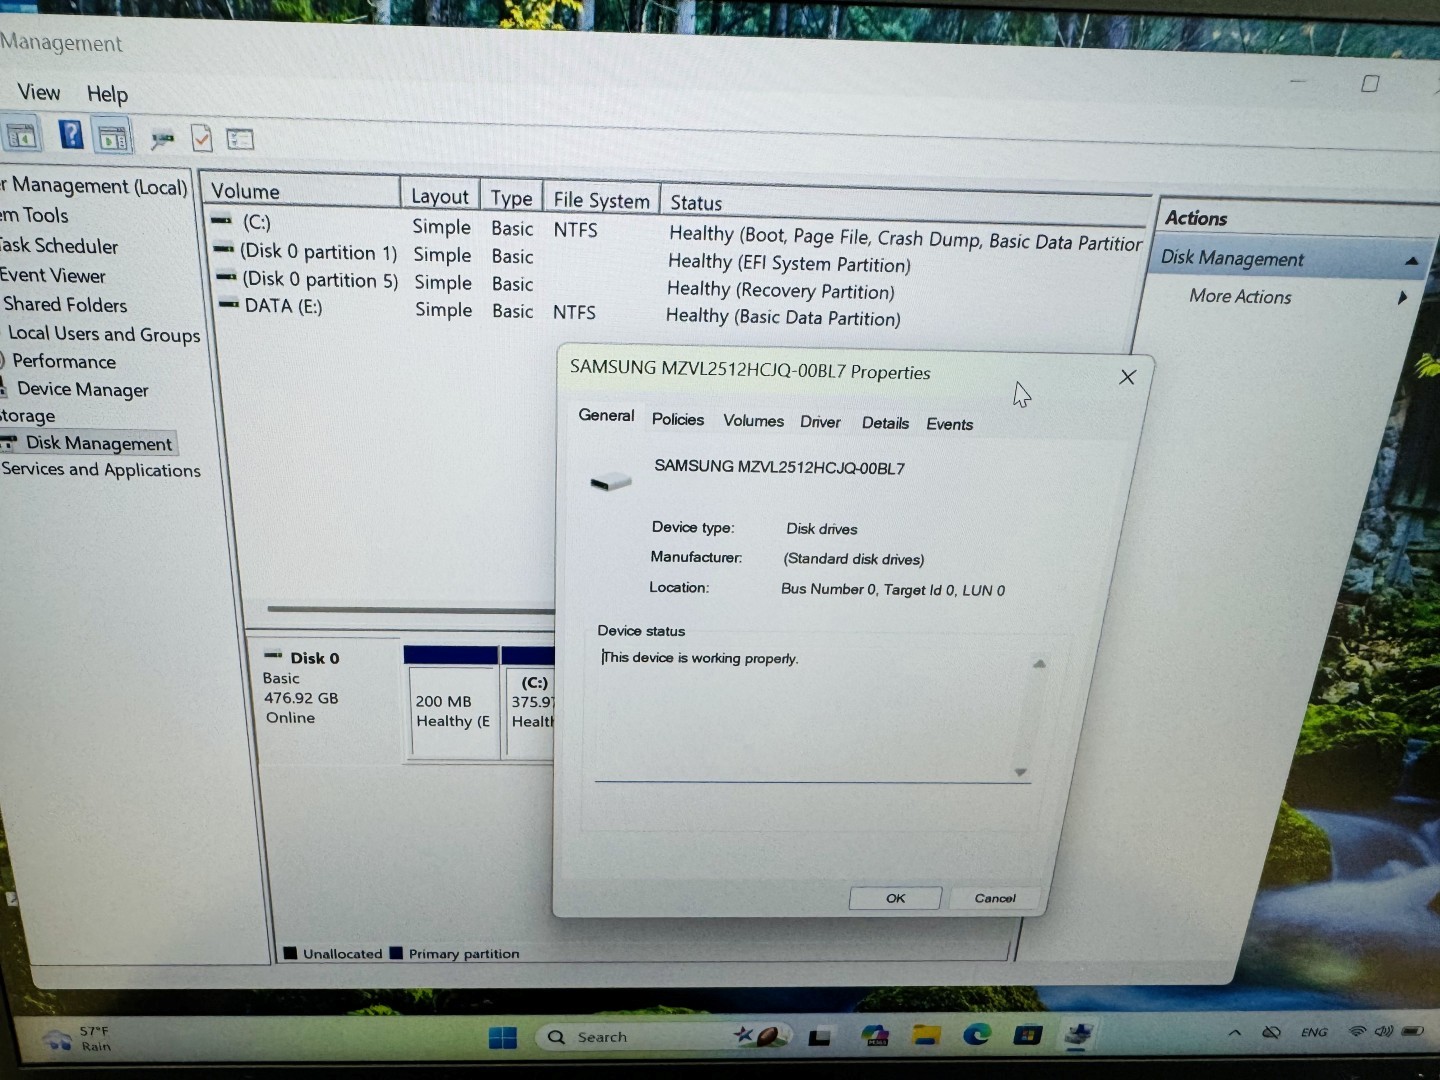
Task: Switch to the Driver tab
Action: tap(820, 422)
